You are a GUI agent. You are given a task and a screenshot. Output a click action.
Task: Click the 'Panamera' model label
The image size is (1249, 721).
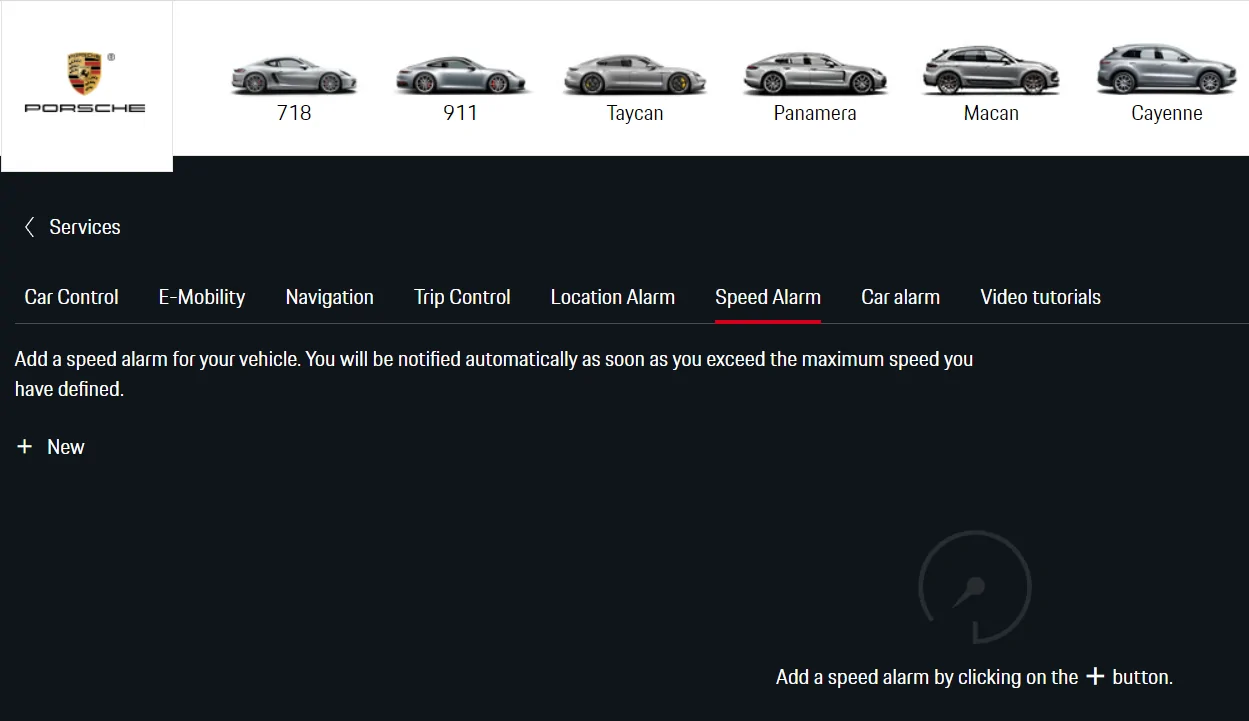[815, 113]
